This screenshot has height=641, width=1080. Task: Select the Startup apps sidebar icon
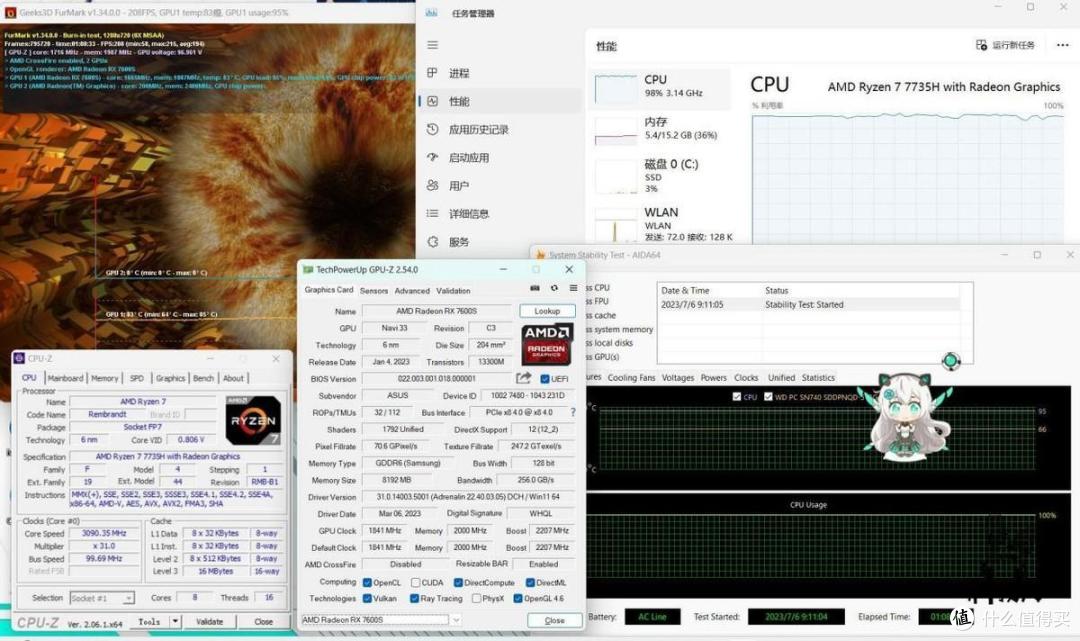coord(433,157)
